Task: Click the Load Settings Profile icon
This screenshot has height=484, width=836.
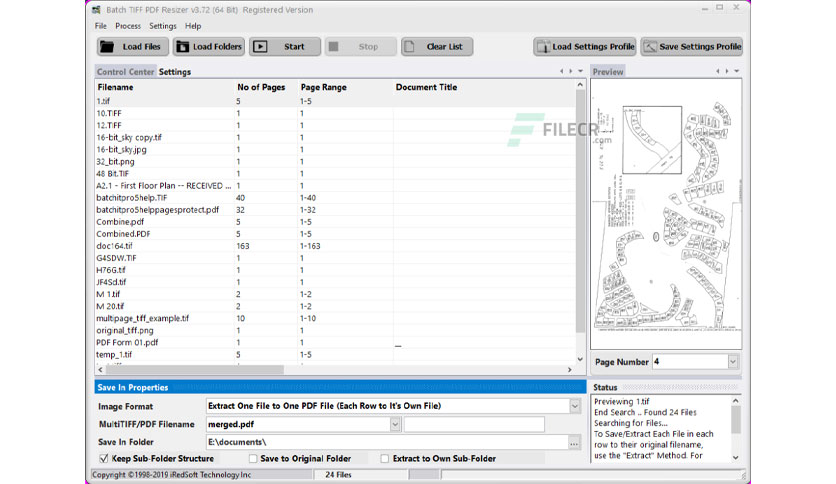Action: pos(543,47)
